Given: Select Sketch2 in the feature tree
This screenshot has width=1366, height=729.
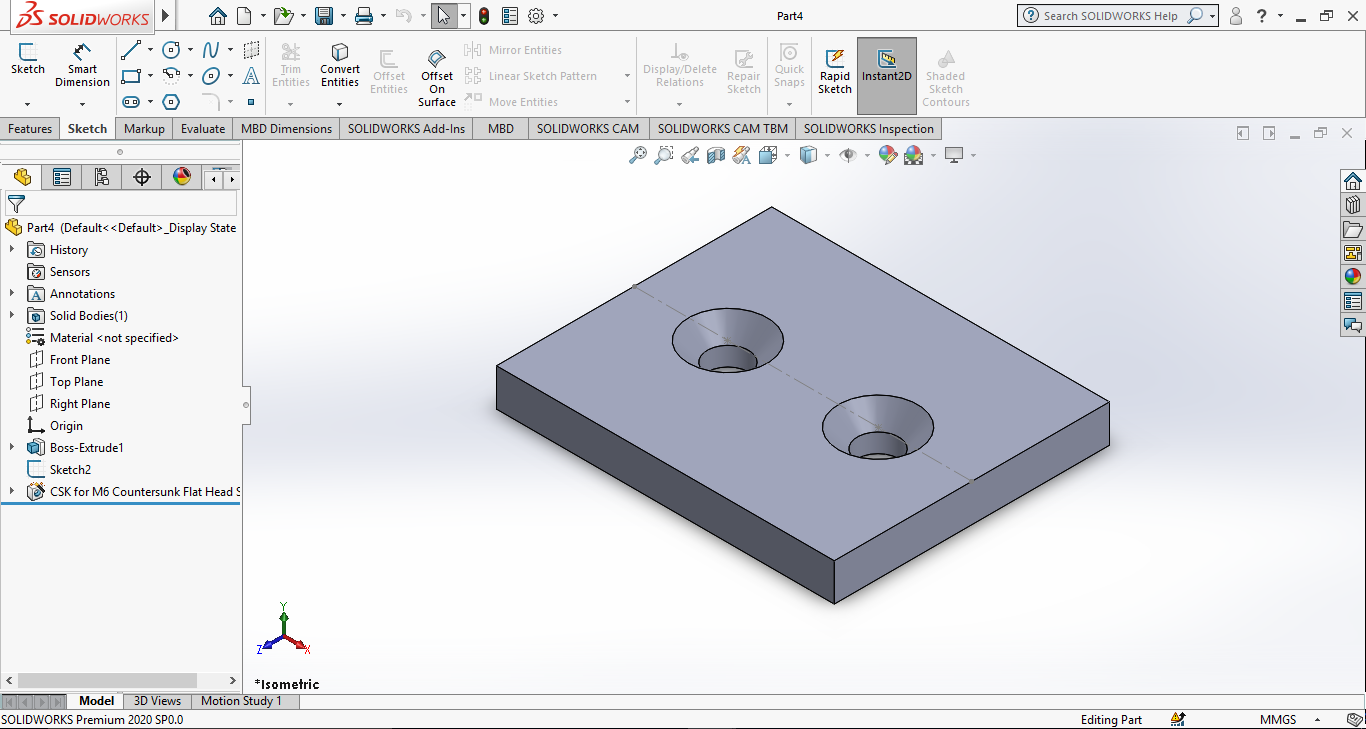Looking at the screenshot, I should coord(70,470).
